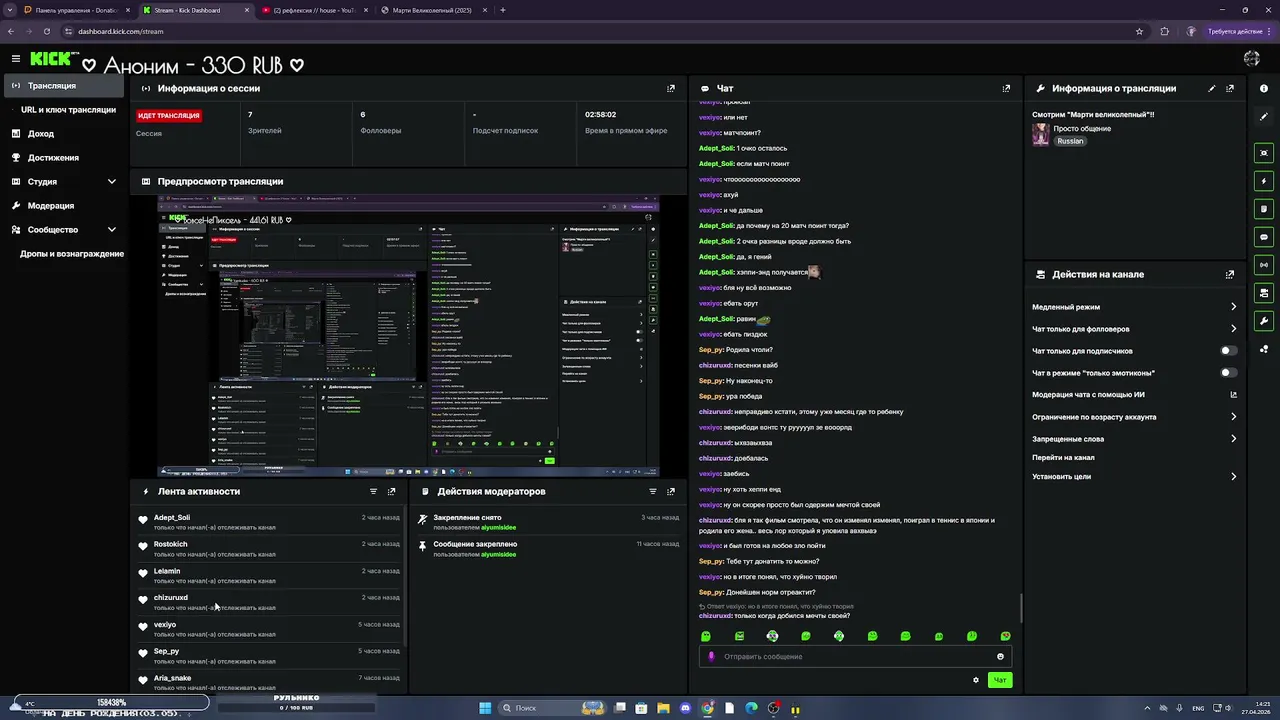Click the purple microphone icon in chat input
The image size is (1280, 720).
coord(712,656)
